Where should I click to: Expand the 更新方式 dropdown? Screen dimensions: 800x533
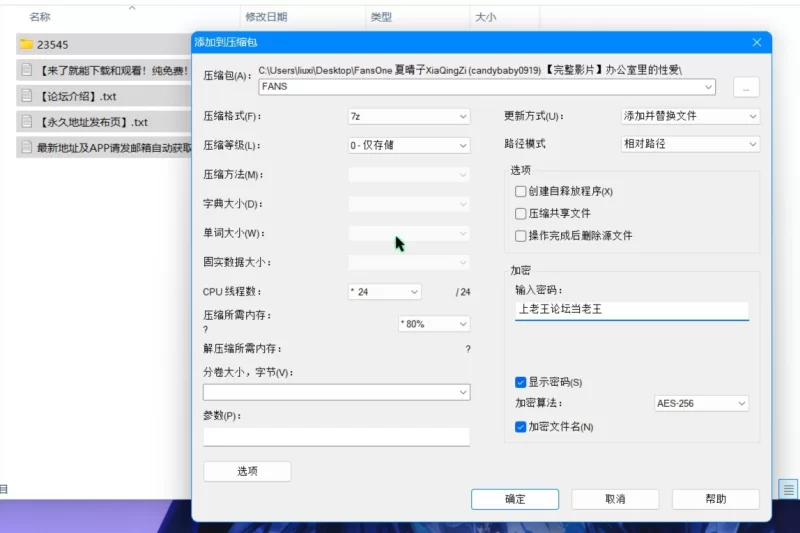[690, 116]
